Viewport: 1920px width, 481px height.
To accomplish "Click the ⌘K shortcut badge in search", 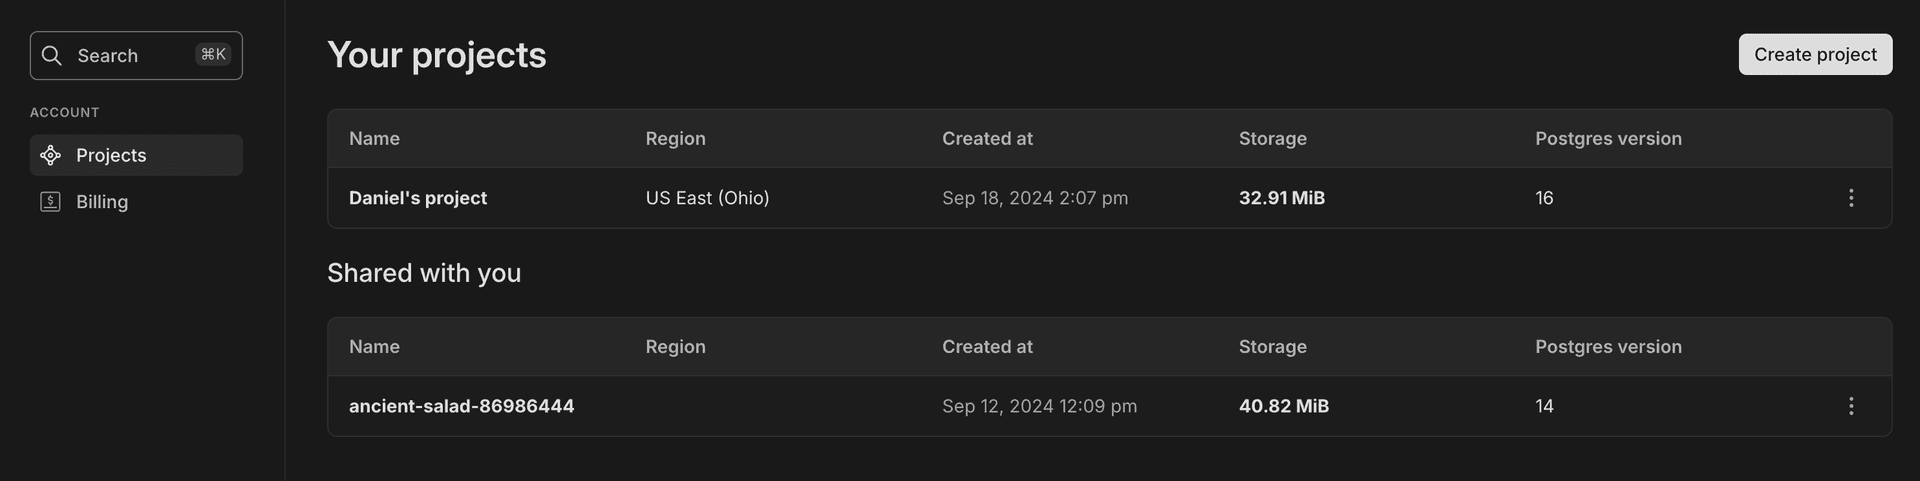I will (213, 55).
